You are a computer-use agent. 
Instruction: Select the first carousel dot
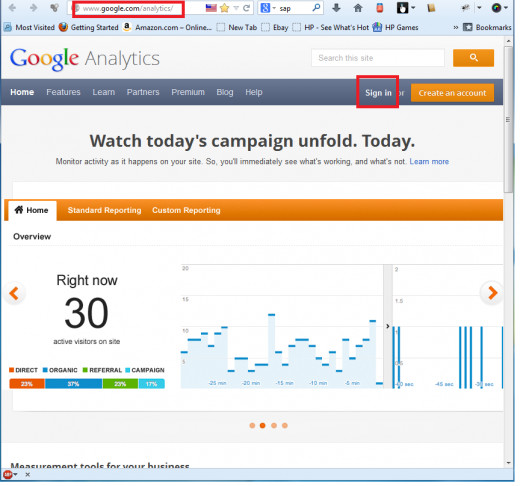click(x=252, y=425)
